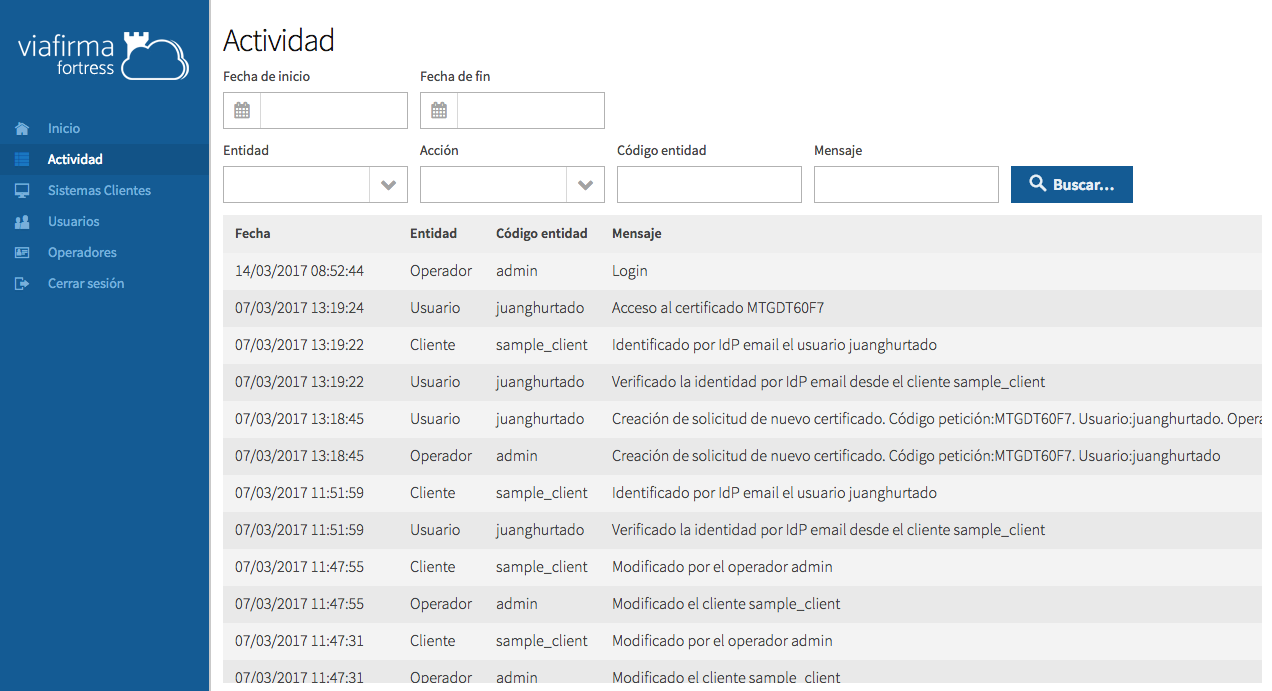Navigate to Operadores
This screenshot has height=691, width=1272.
pyautogui.click(x=82, y=252)
